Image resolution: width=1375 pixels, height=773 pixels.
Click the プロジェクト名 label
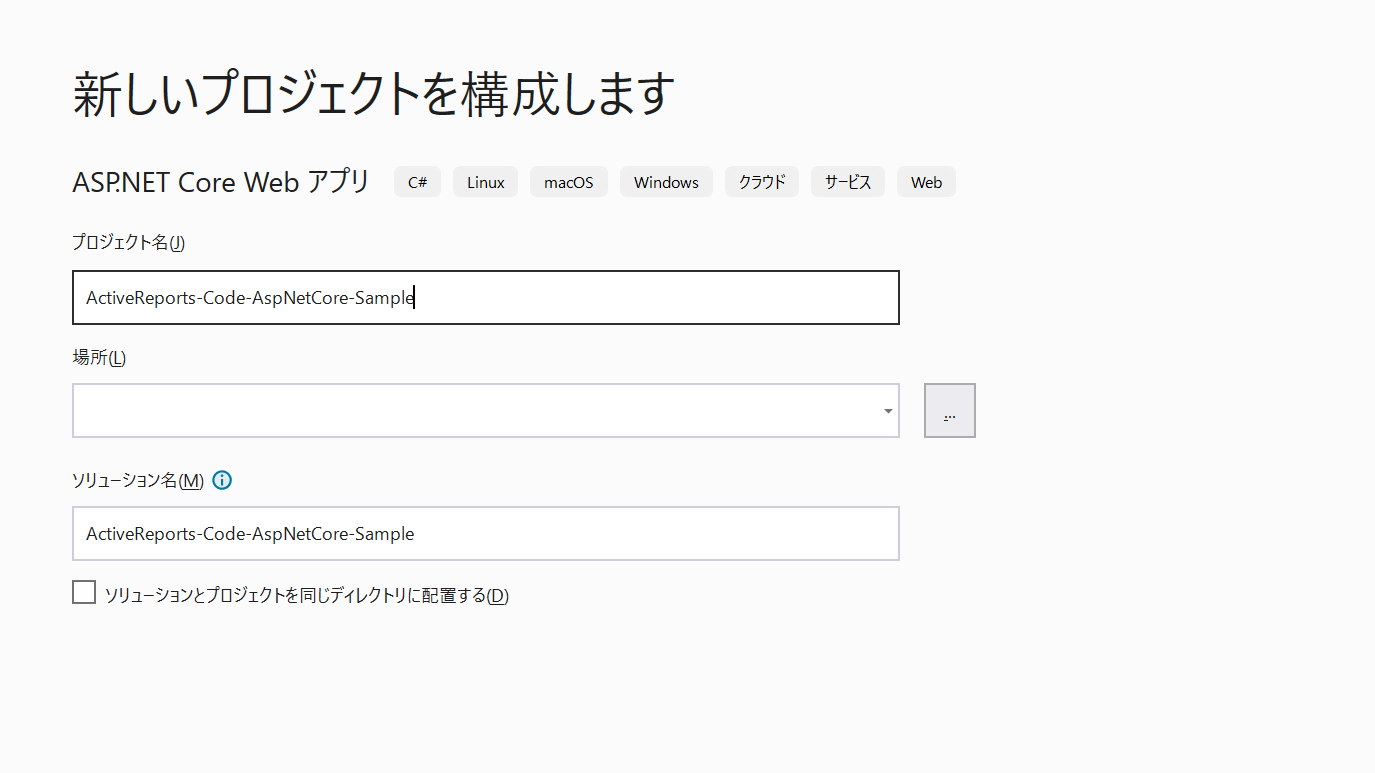click(129, 242)
